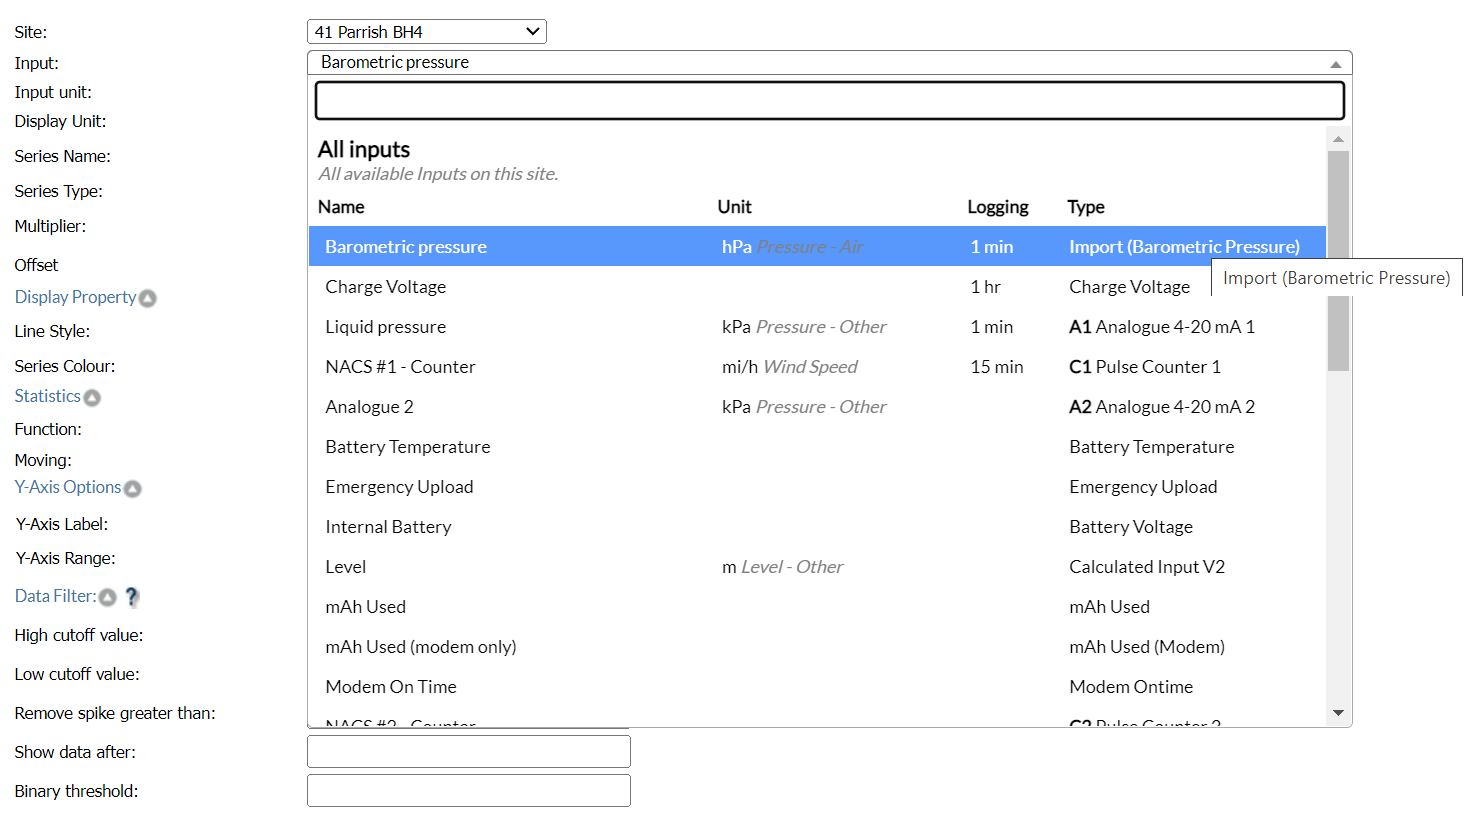Collapse the Data Filter arrow icon
The height and width of the screenshot is (839, 1481).
(108, 598)
